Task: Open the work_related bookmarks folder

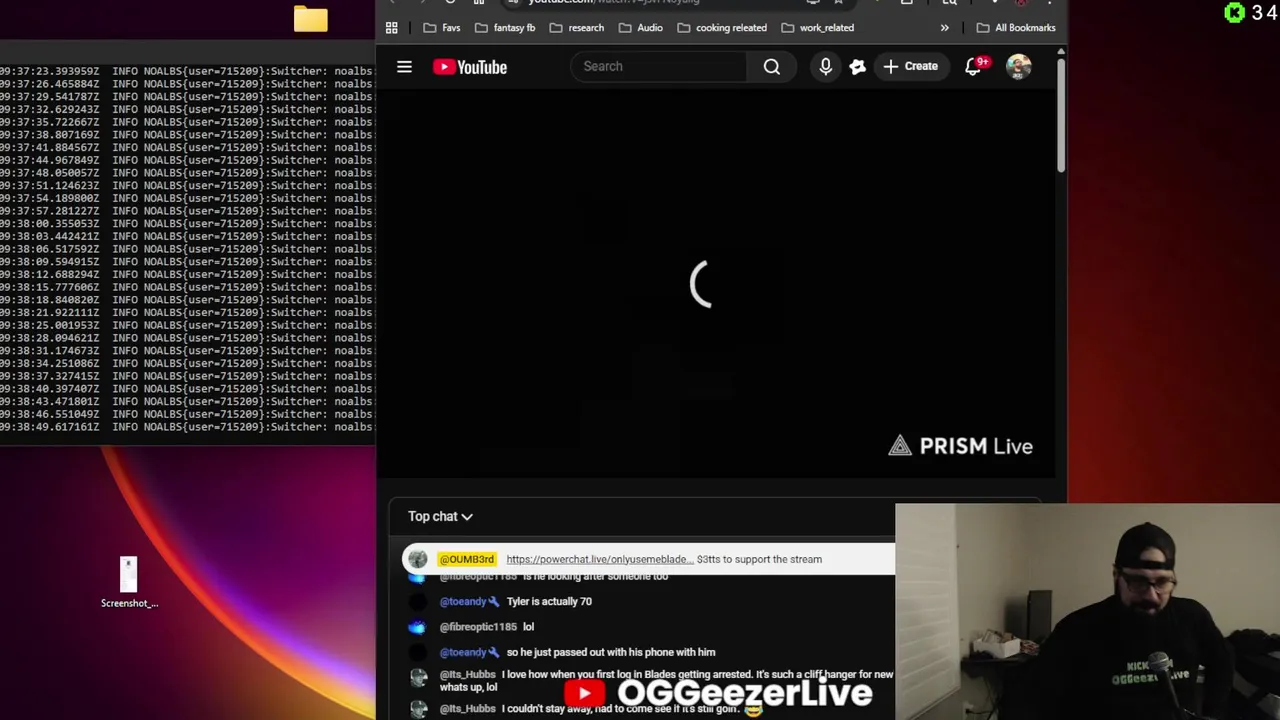Action: (x=817, y=28)
